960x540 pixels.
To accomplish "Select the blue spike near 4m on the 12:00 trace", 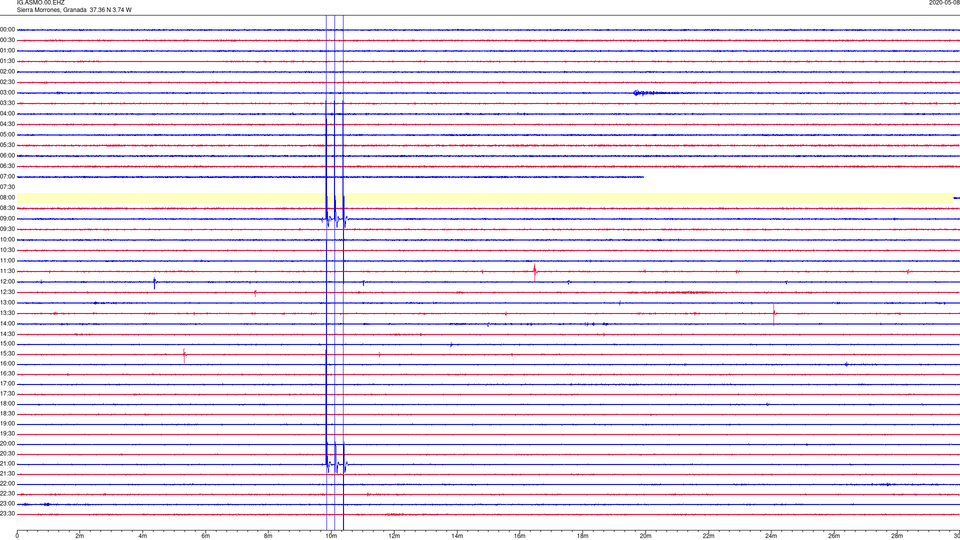I will pos(154,282).
